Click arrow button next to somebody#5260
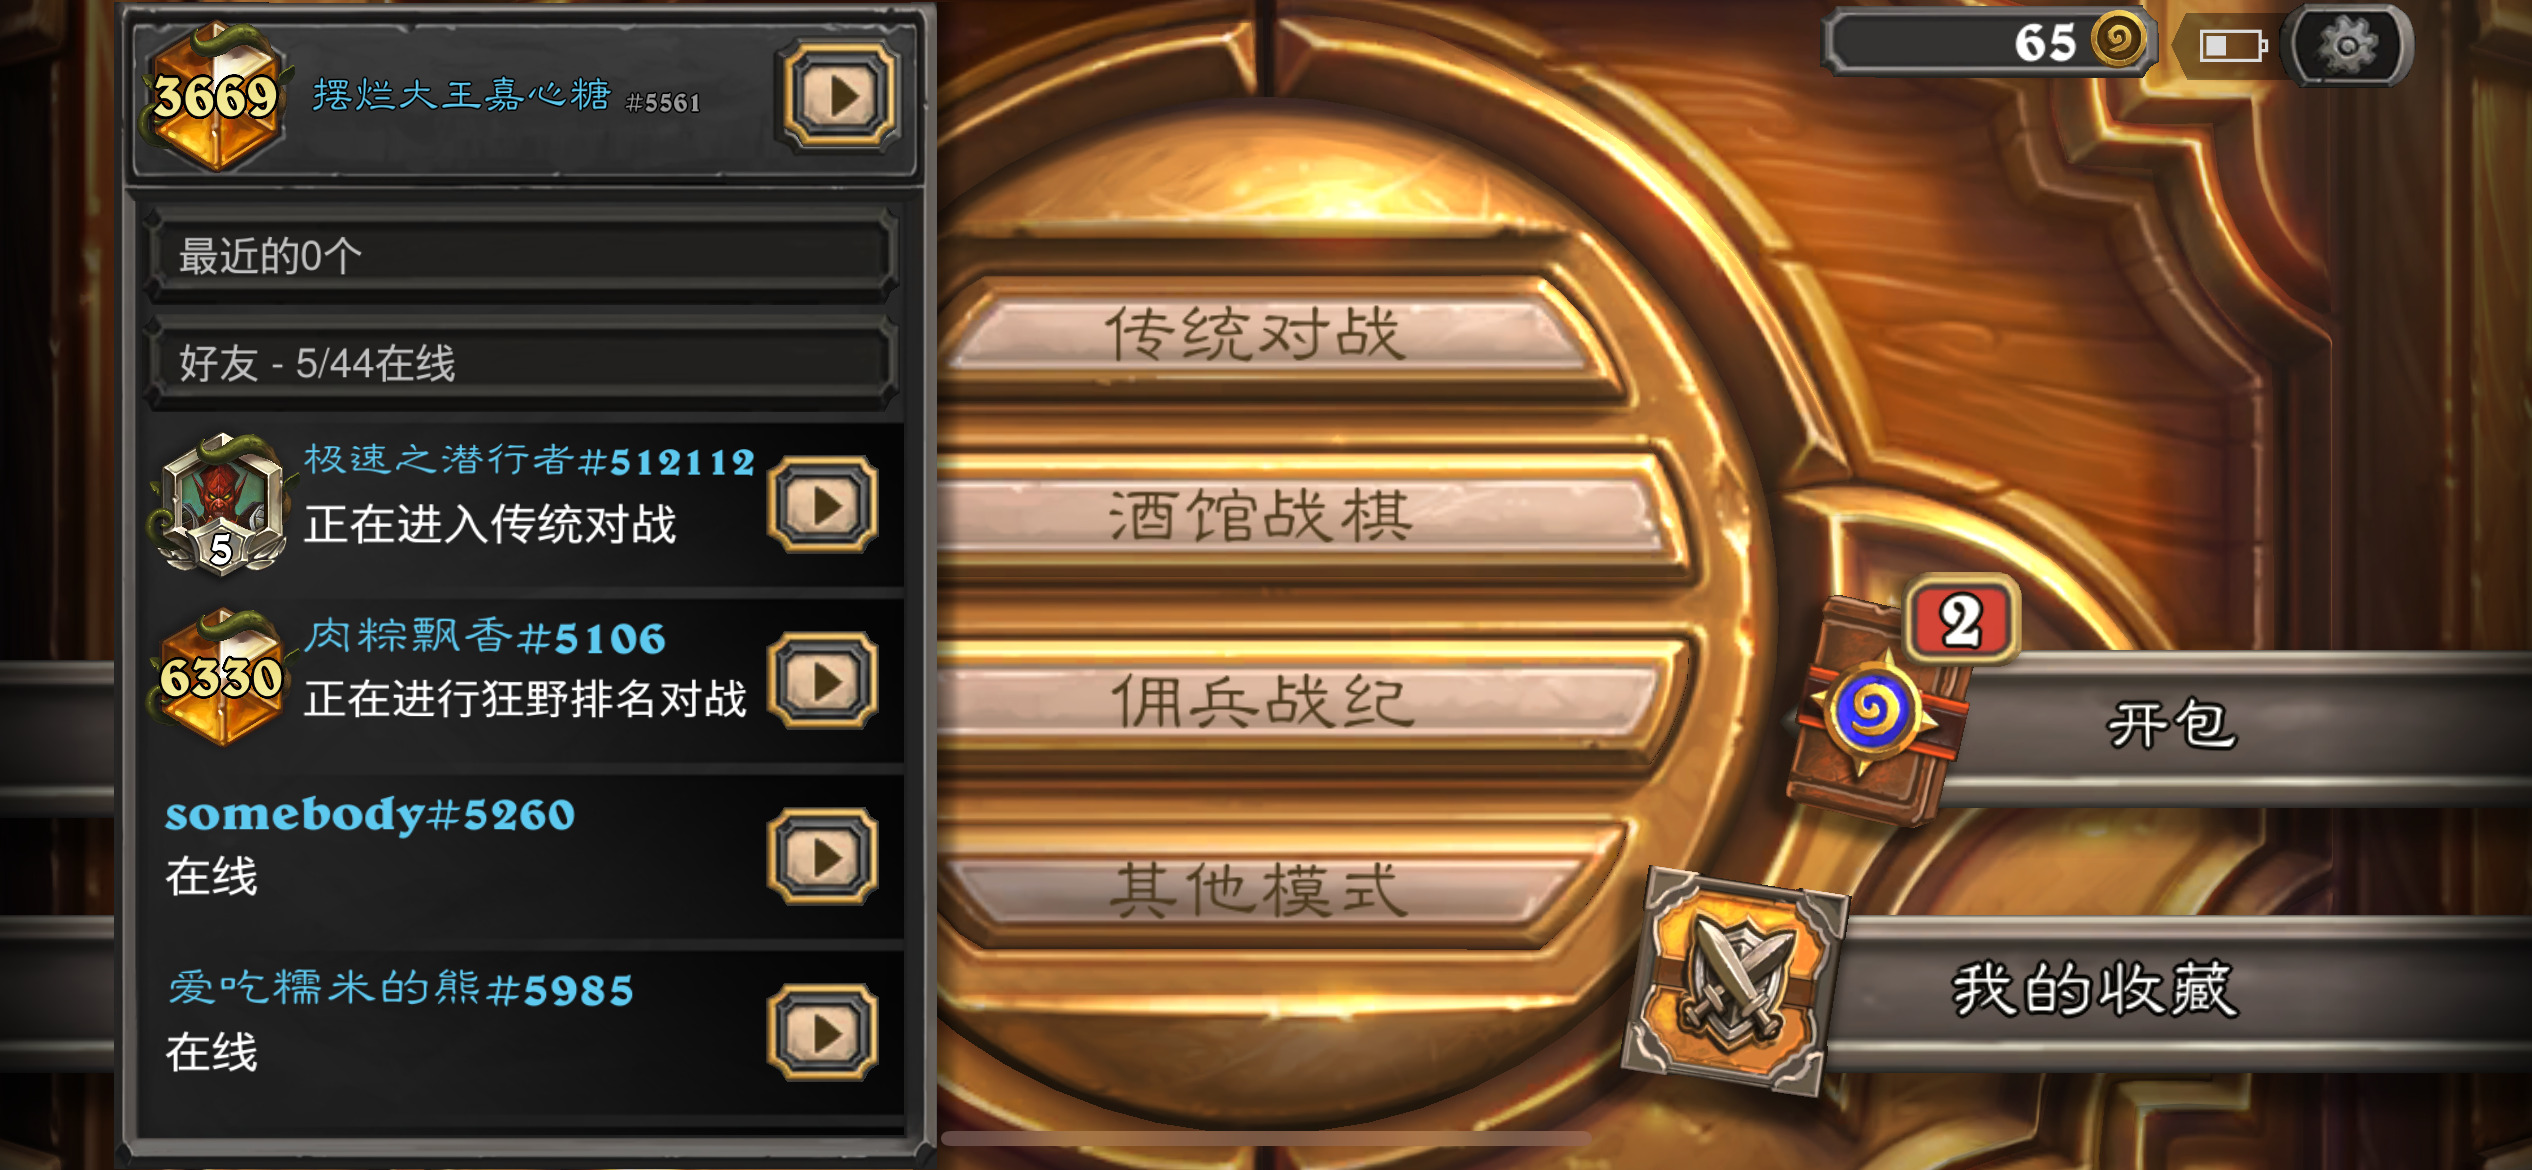Screen dimensions: 2532x1170 (x=823, y=857)
